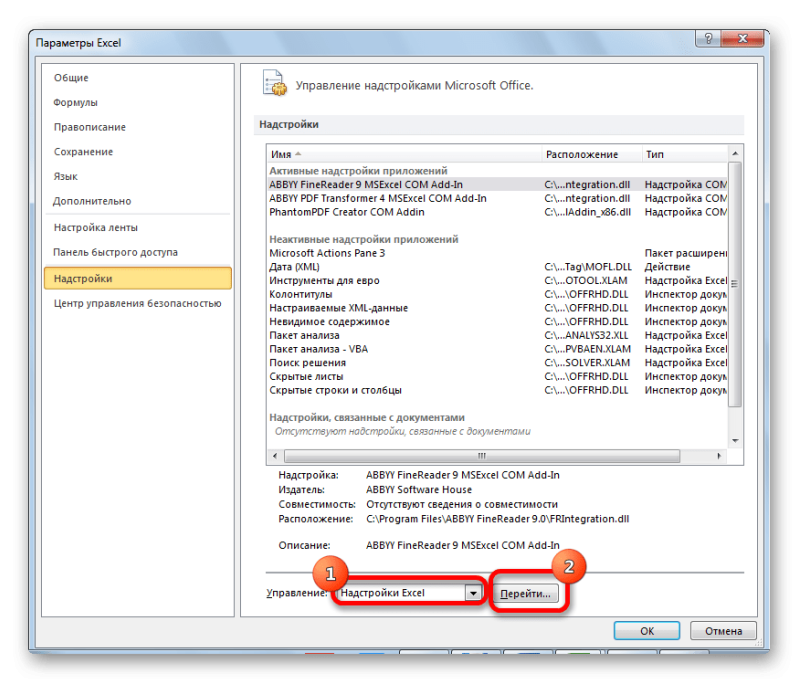Click the list's scroll up arrow
Image resolution: width=800 pixels, height=684 pixels.
point(735,154)
